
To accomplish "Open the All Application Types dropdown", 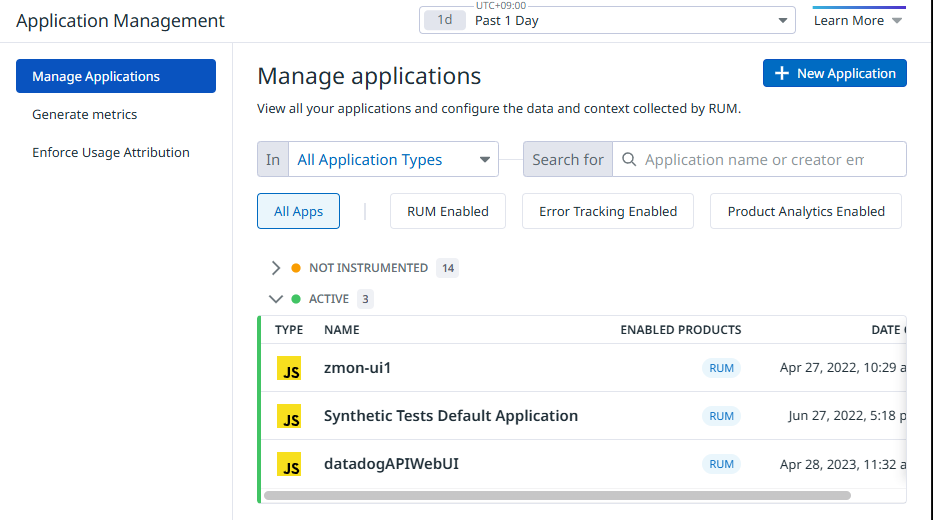I will point(393,160).
